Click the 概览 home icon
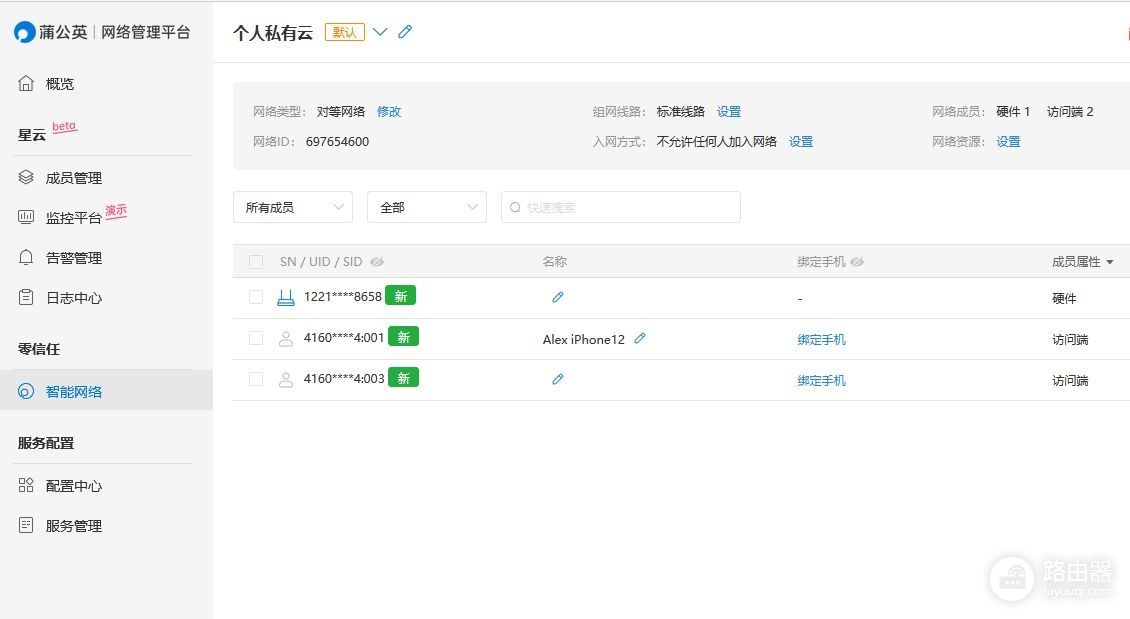This screenshot has height=619, width=1130. [x=26, y=84]
